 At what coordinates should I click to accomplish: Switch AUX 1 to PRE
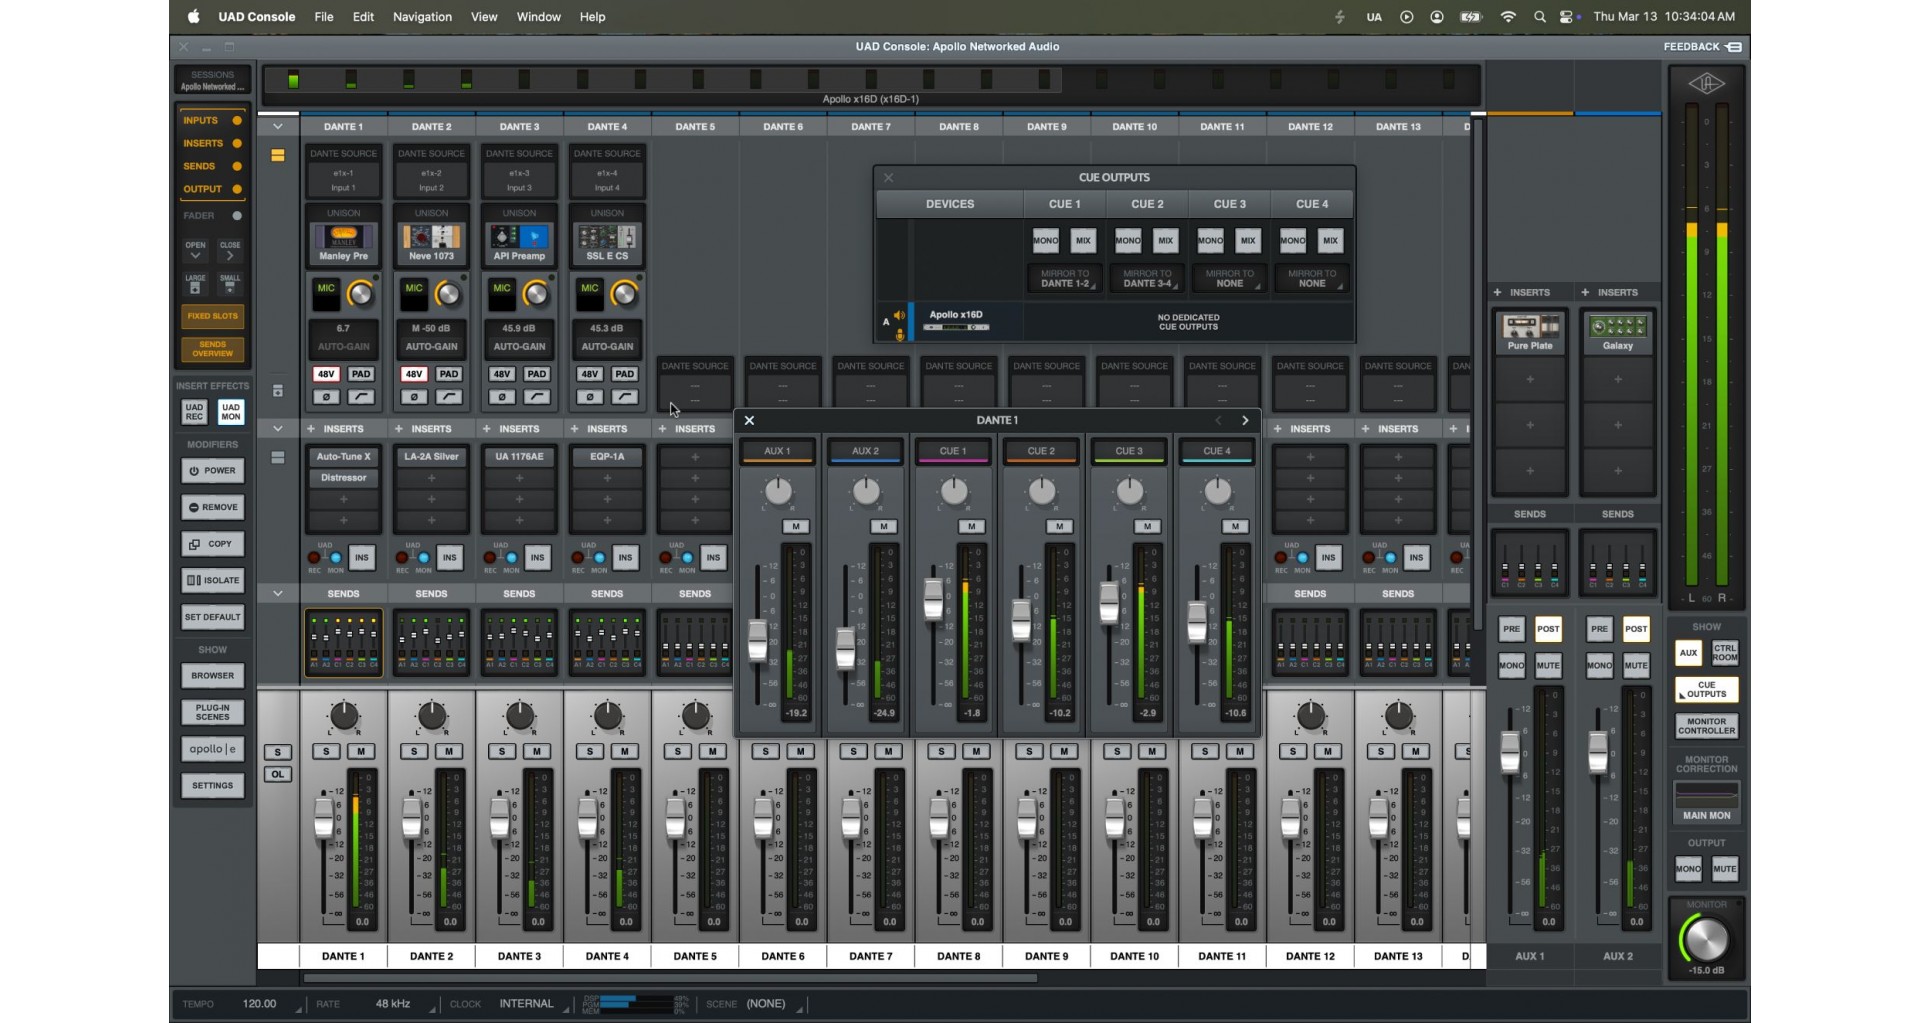(x=1511, y=629)
